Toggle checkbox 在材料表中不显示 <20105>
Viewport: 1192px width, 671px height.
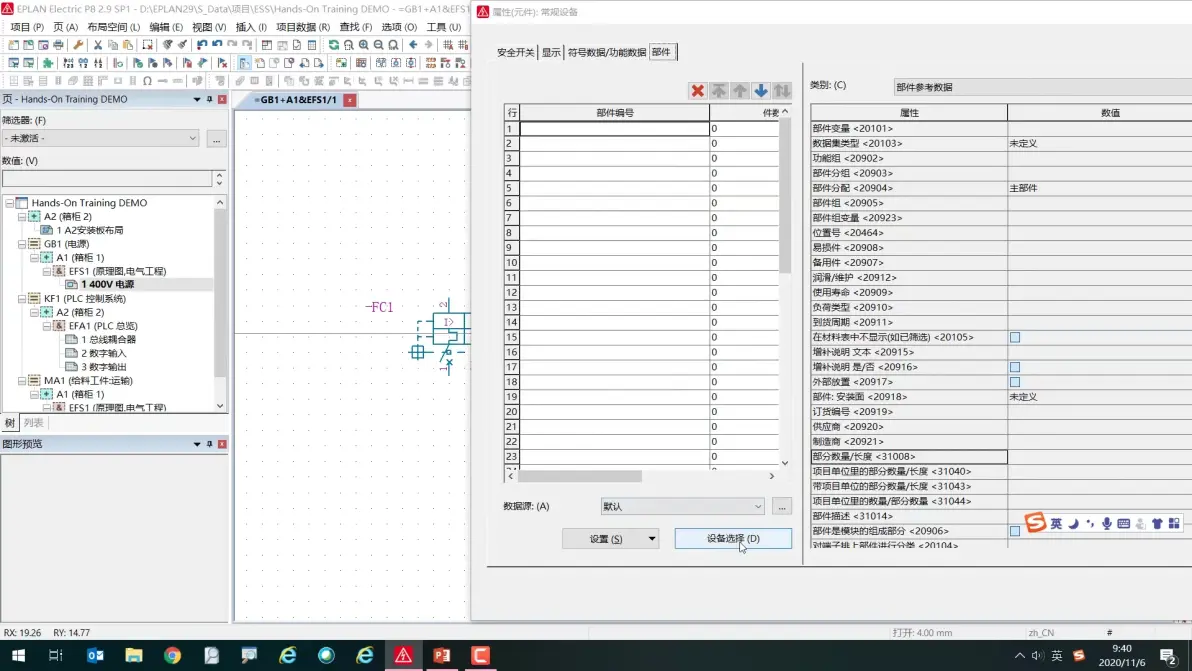1015,337
